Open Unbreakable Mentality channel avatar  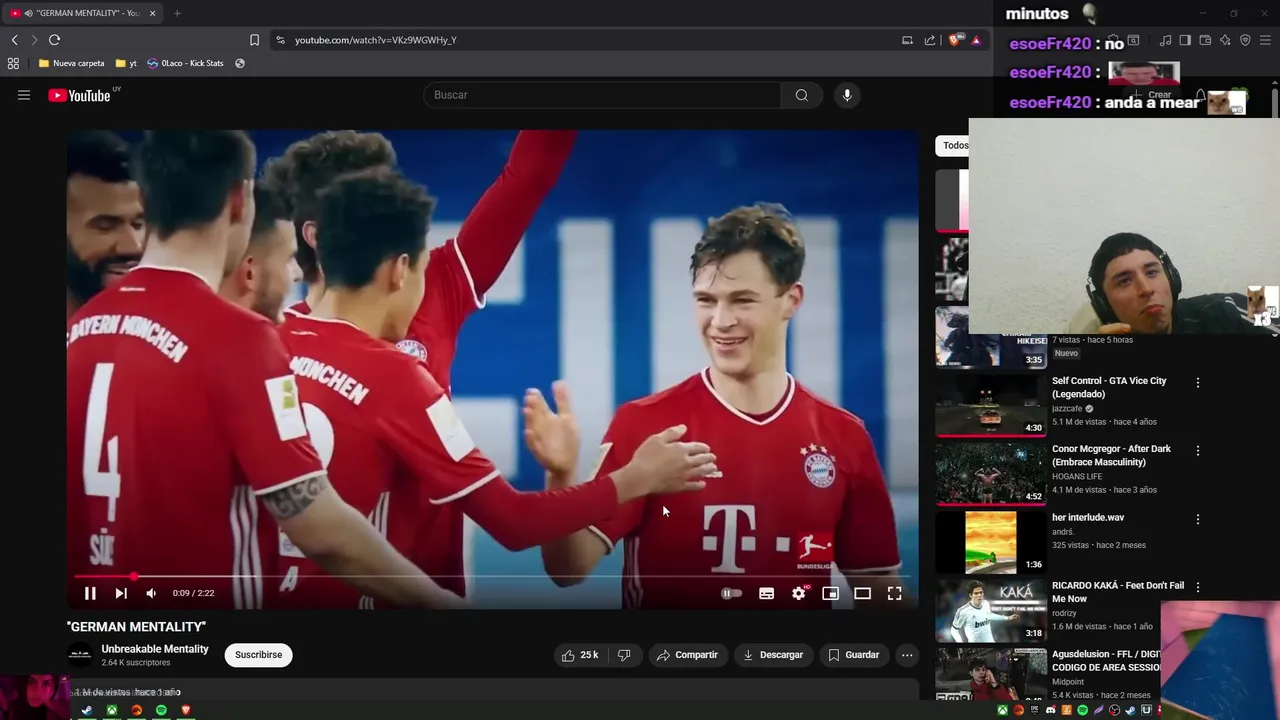click(79, 655)
